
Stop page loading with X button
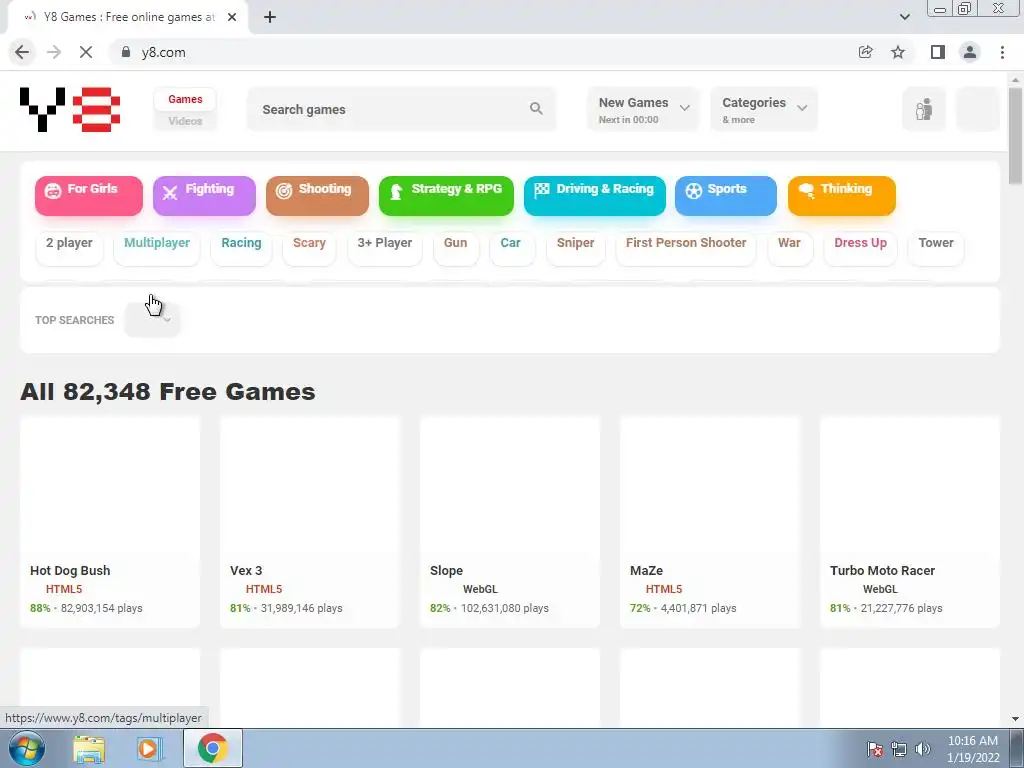coord(86,52)
